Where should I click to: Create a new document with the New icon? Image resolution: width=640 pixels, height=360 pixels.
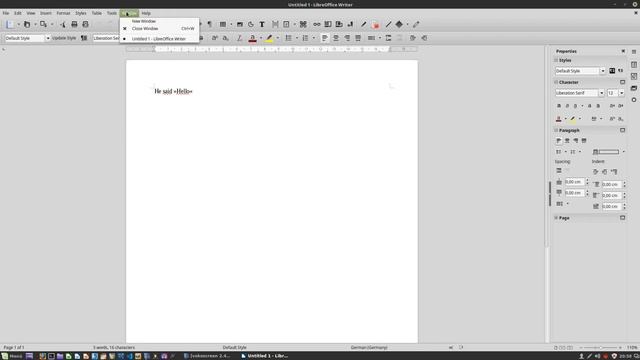pos(10,24)
